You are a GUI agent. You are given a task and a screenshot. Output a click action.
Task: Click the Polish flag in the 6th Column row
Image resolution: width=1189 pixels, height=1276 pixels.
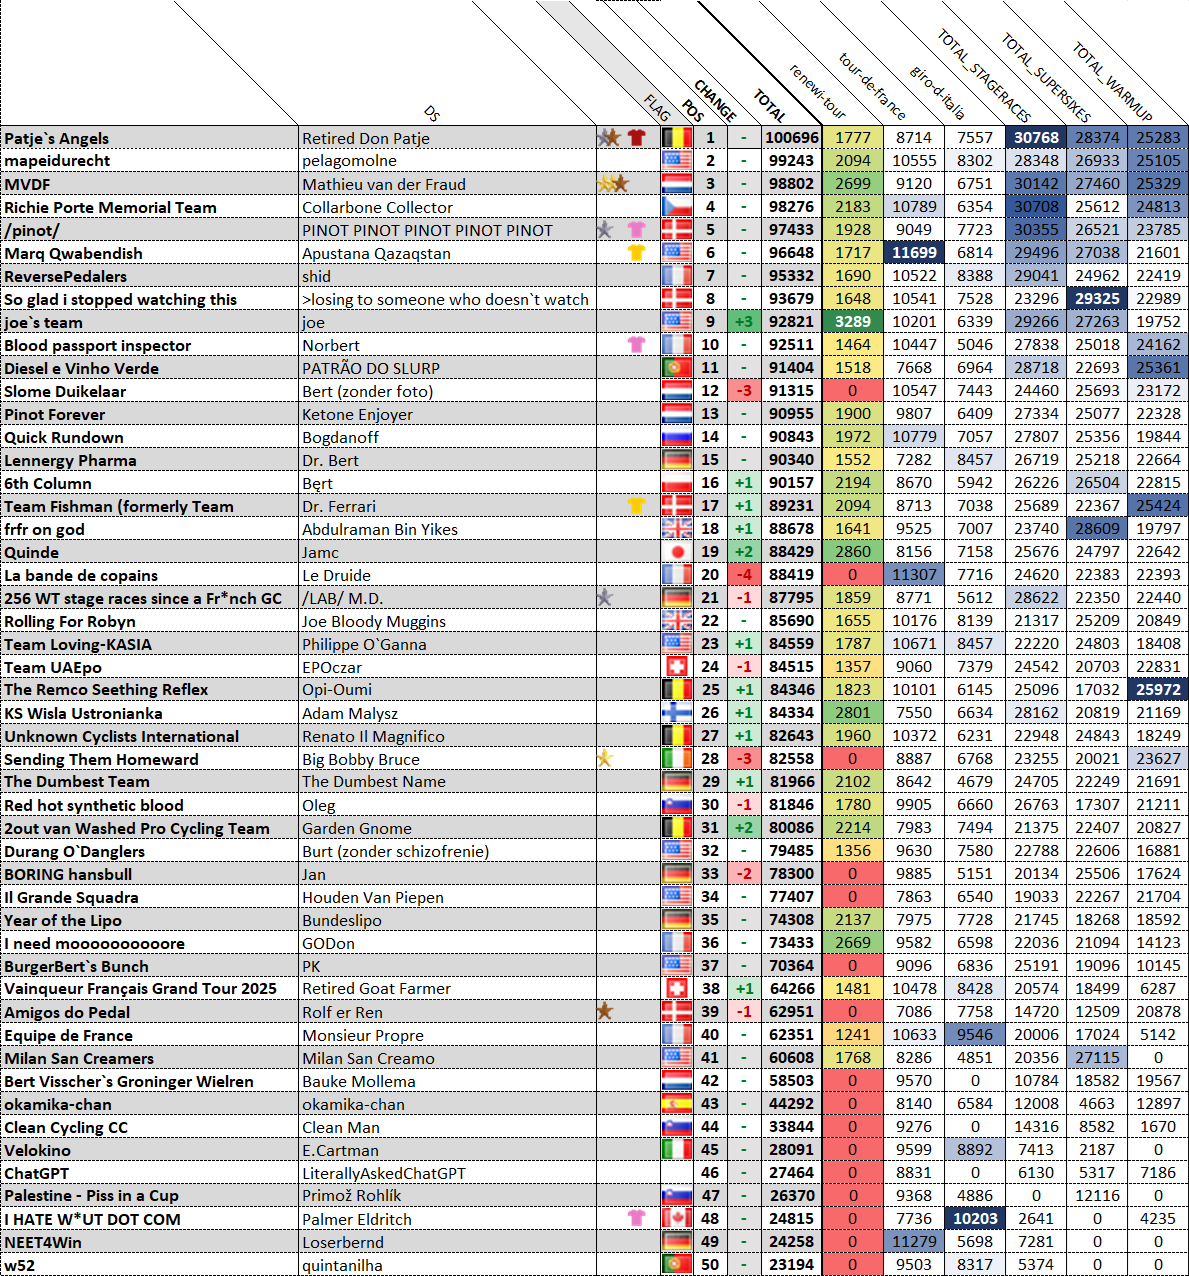(677, 483)
